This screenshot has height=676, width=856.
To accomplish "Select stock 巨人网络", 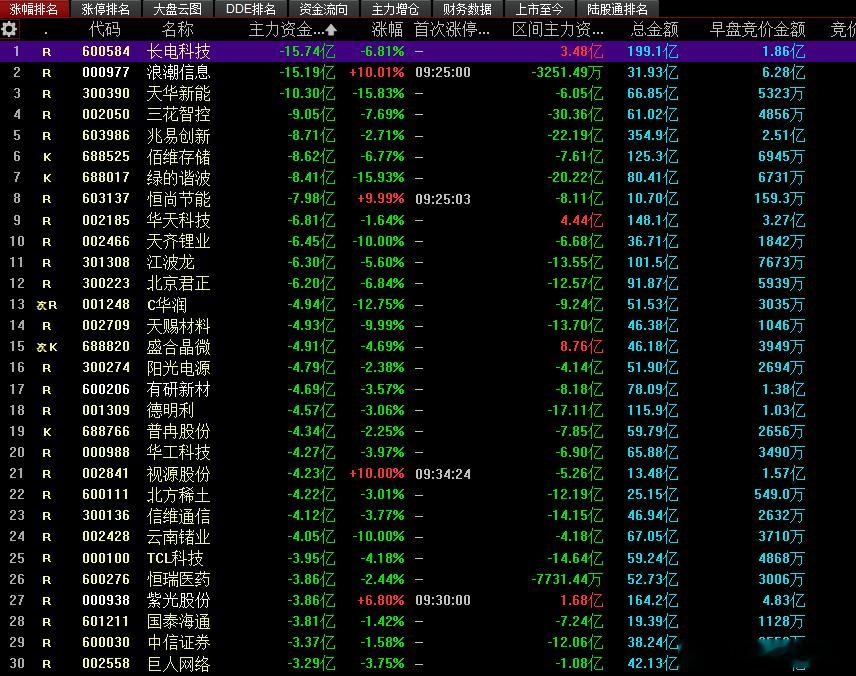I will pyautogui.click(x=179, y=664).
